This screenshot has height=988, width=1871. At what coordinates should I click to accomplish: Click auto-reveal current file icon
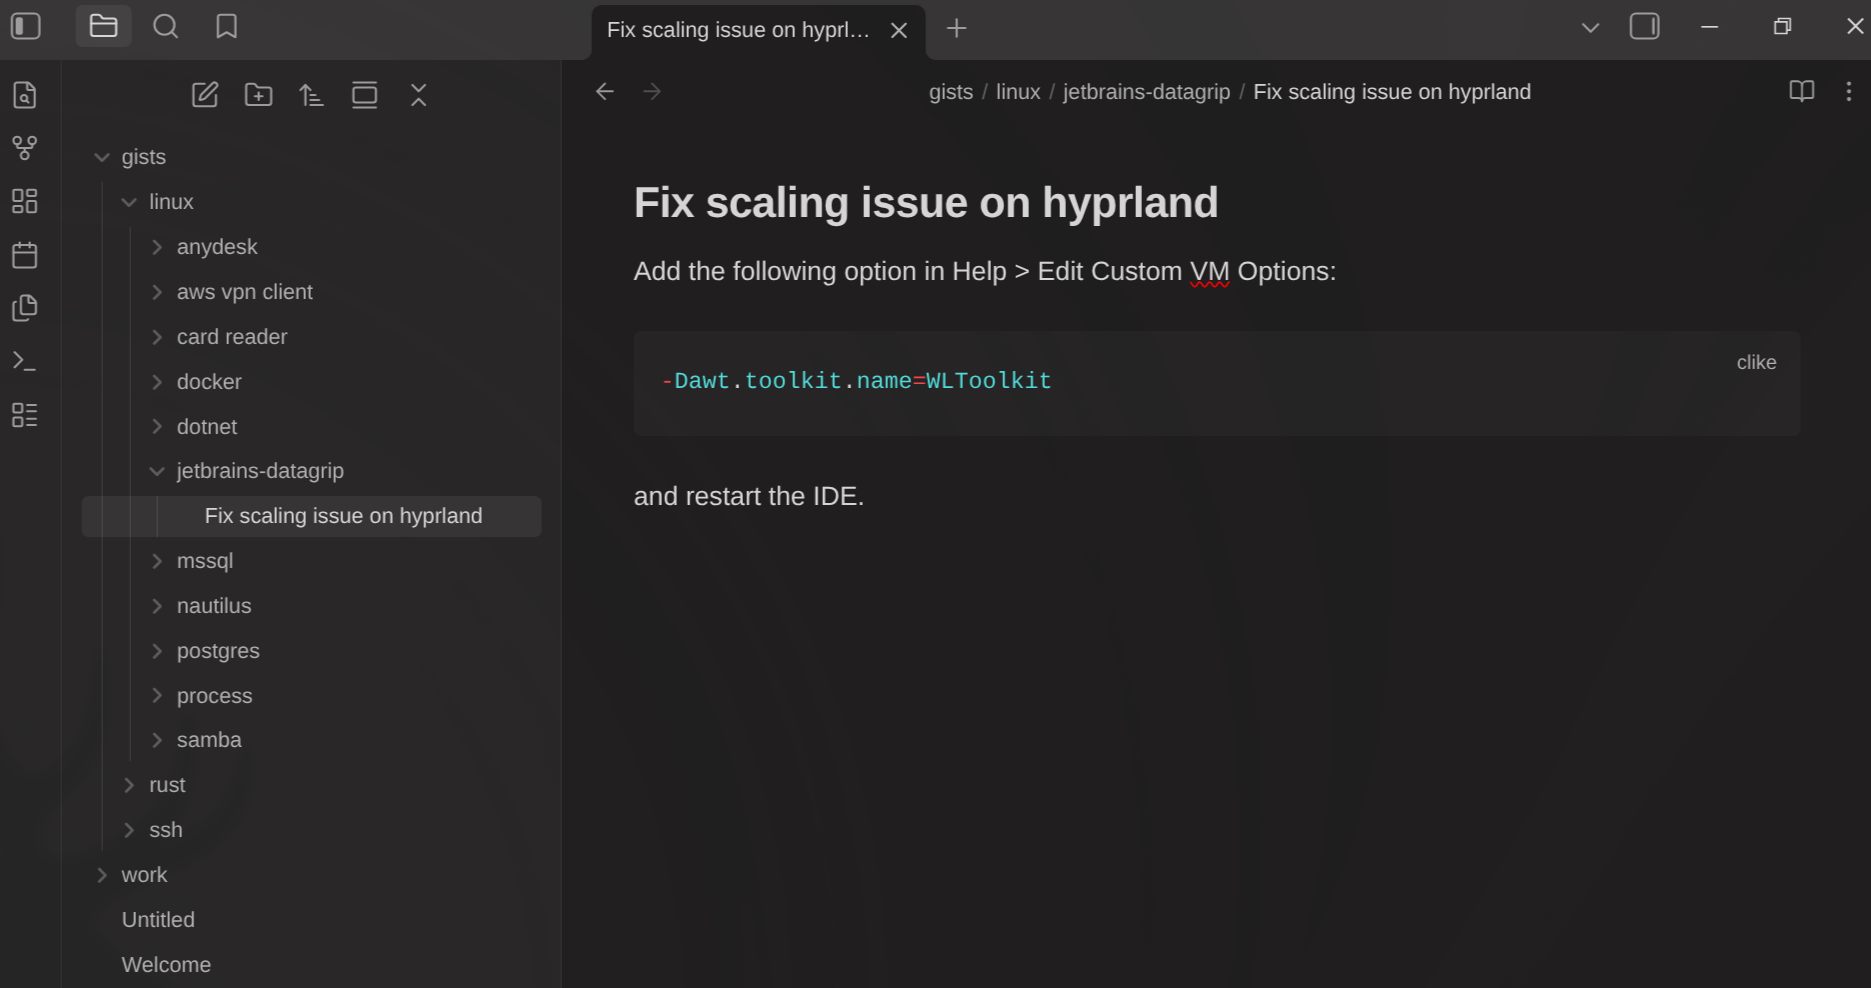[x=365, y=95]
